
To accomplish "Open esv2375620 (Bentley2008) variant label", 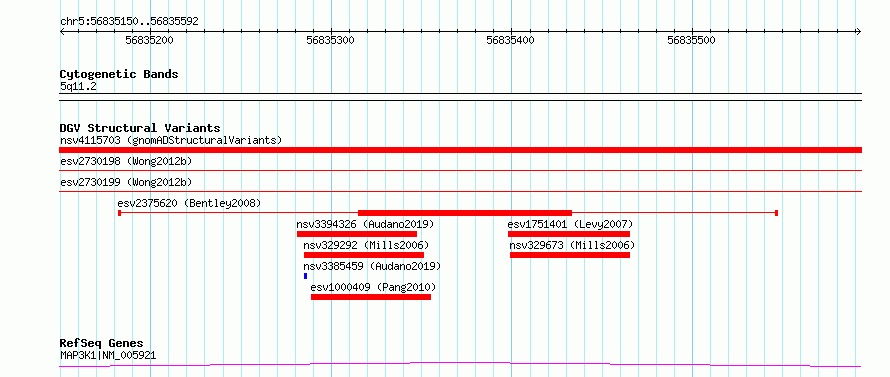I will coord(189,203).
